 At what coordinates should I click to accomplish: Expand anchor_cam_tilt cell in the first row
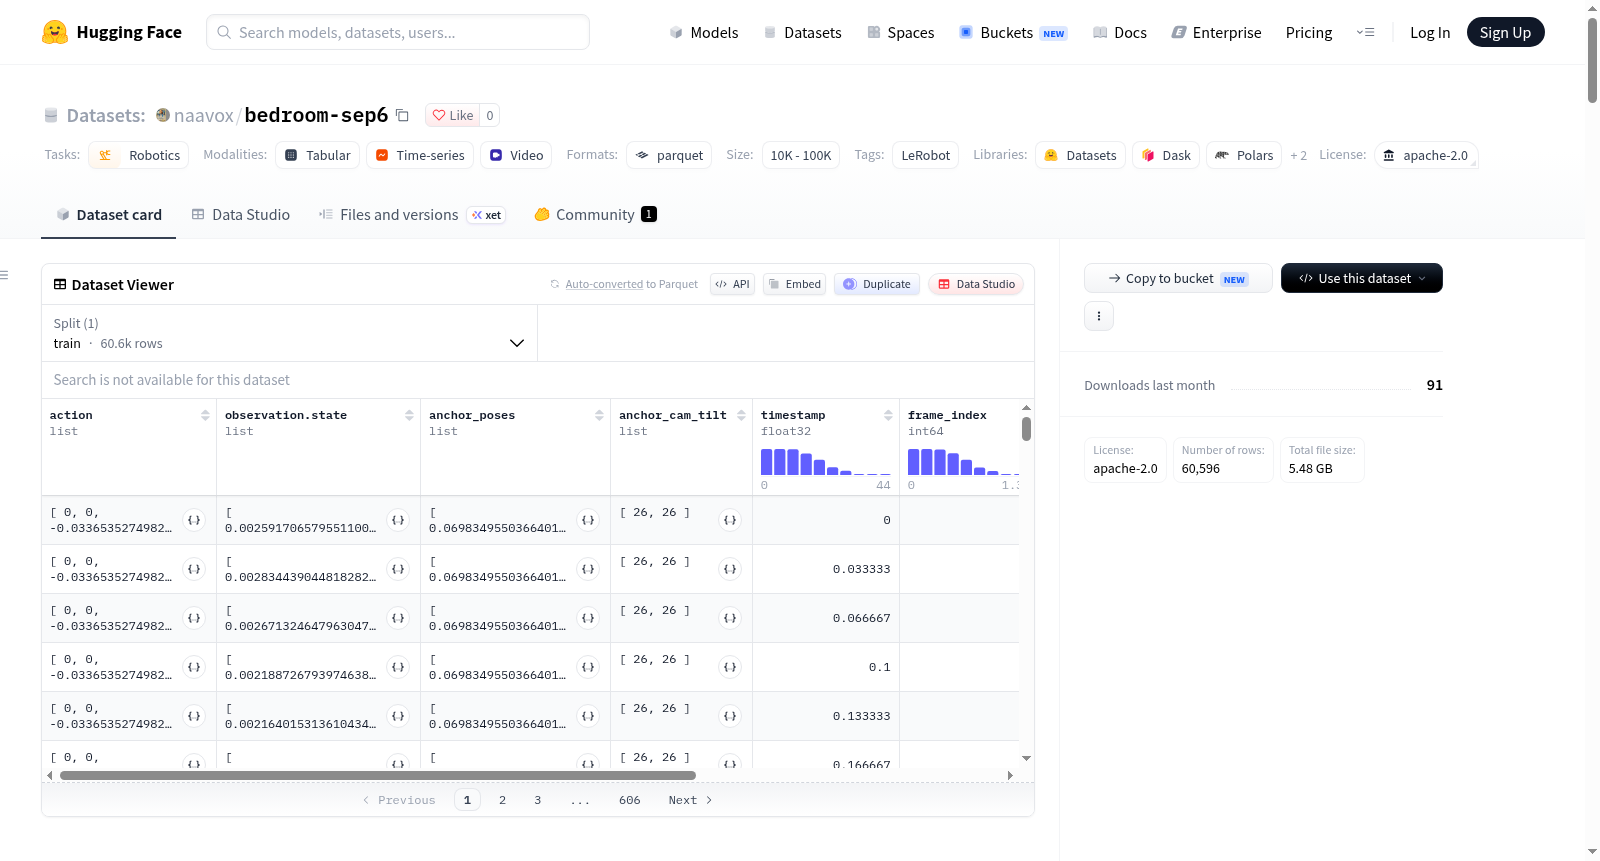pos(730,520)
